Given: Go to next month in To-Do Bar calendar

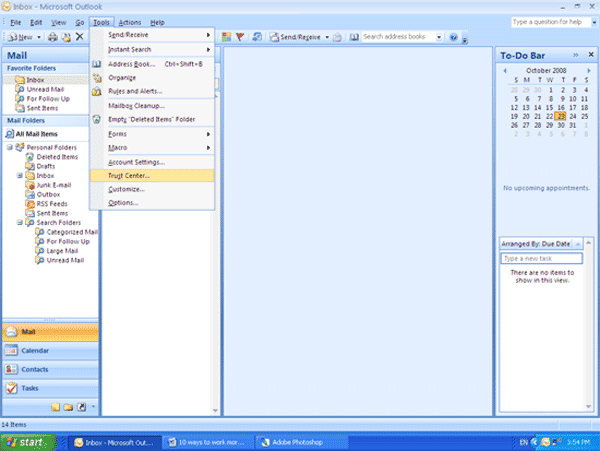Looking at the screenshot, I should click(589, 70).
